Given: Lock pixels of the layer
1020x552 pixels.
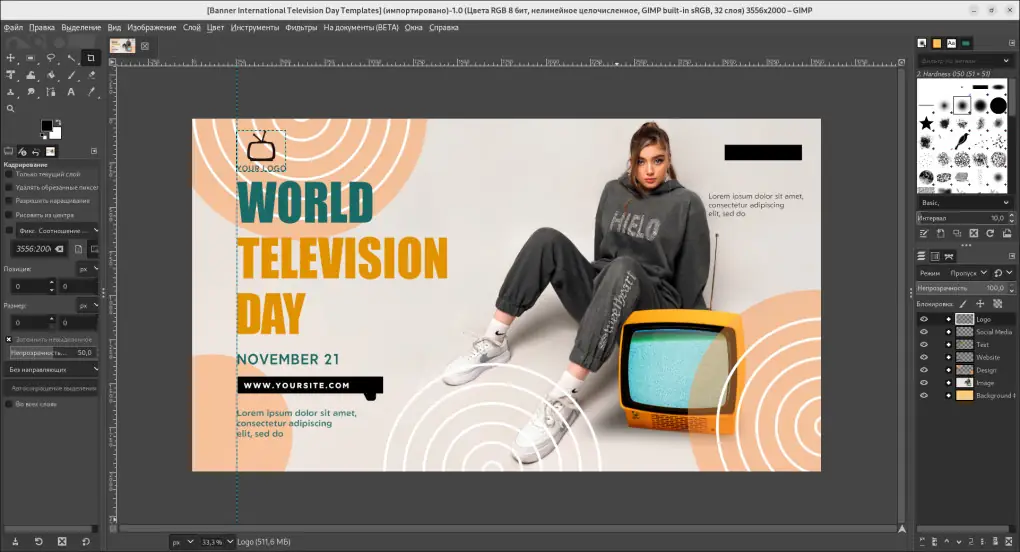Looking at the screenshot, I should [963, 304].
